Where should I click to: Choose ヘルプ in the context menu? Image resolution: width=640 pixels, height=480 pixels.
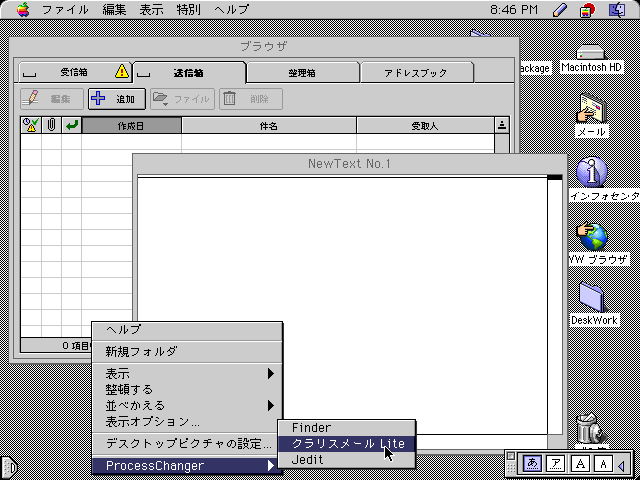pos(187,329)
